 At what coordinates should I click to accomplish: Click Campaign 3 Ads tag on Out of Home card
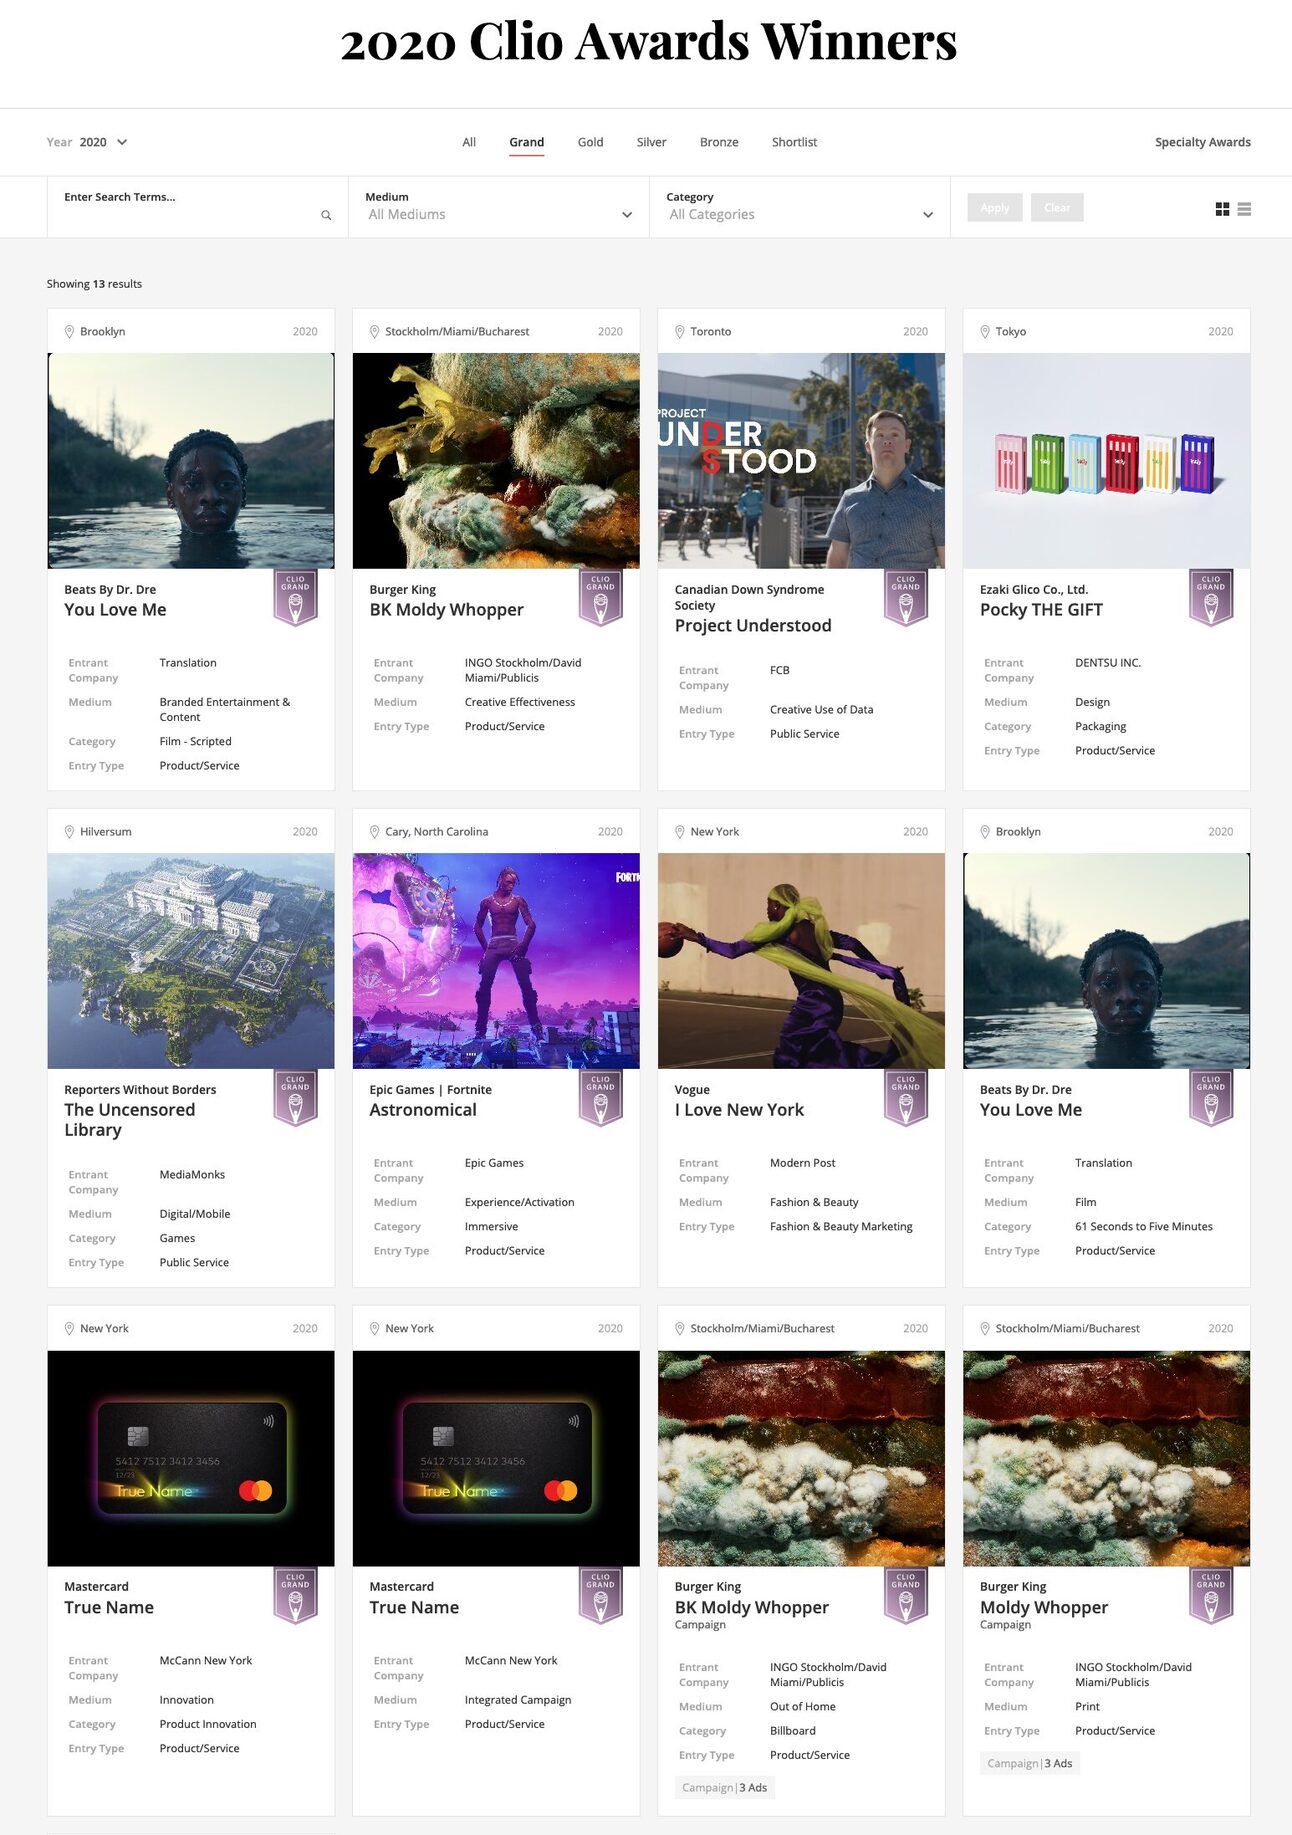724,1788
